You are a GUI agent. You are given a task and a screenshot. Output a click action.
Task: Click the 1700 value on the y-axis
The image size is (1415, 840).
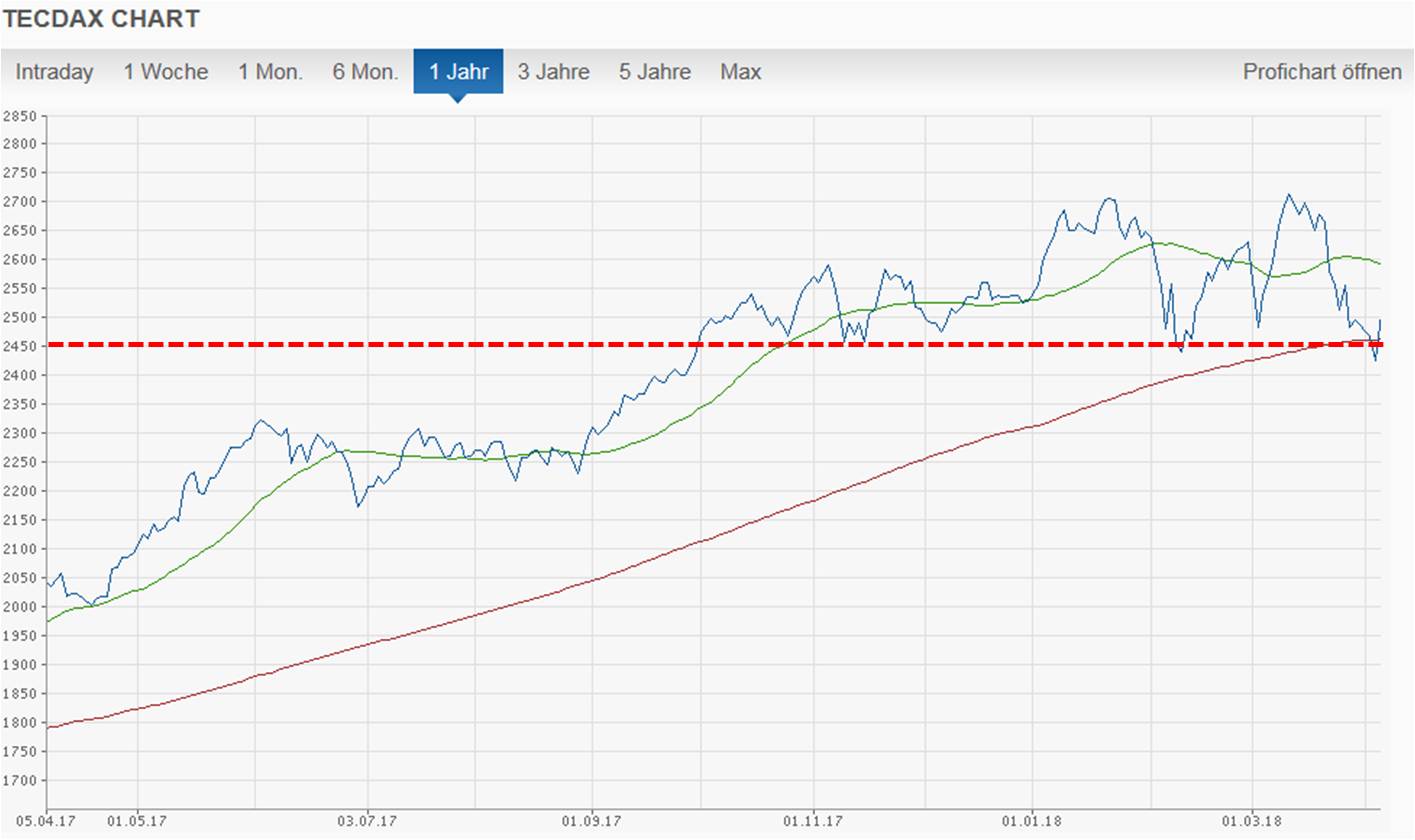click(x=20, y=781)
